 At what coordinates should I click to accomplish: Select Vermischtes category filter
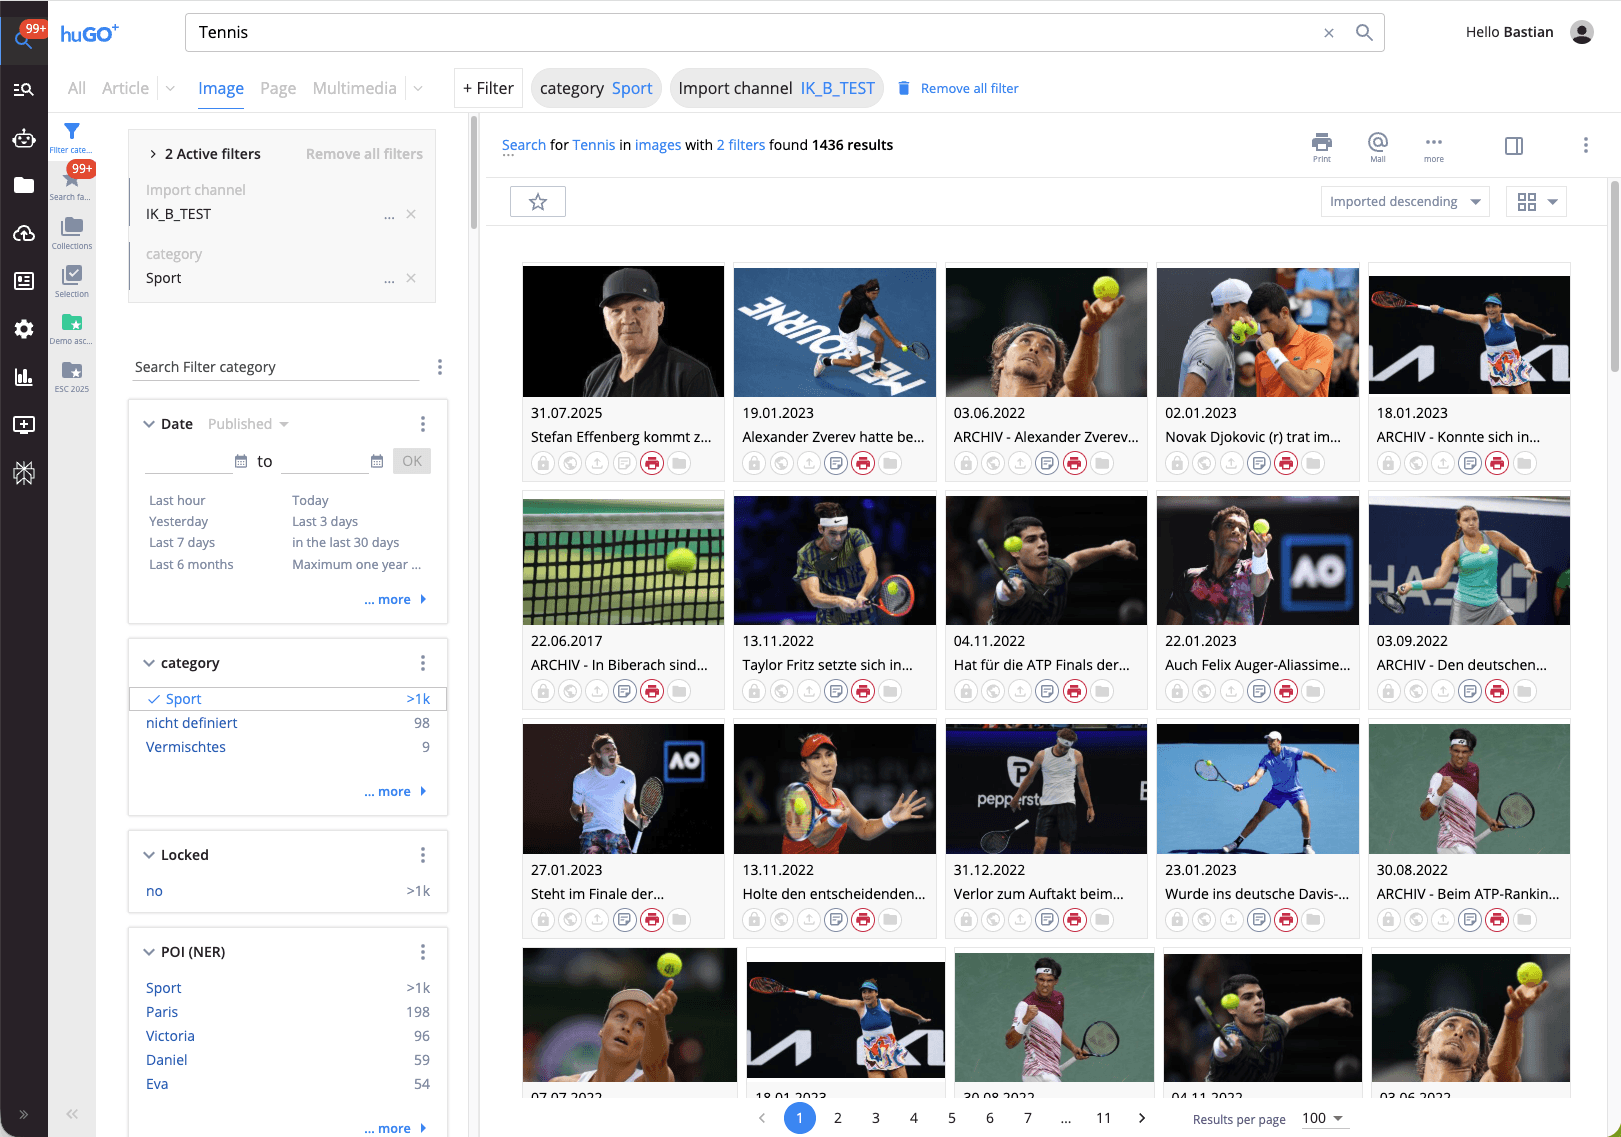click(x=186, y=747)
